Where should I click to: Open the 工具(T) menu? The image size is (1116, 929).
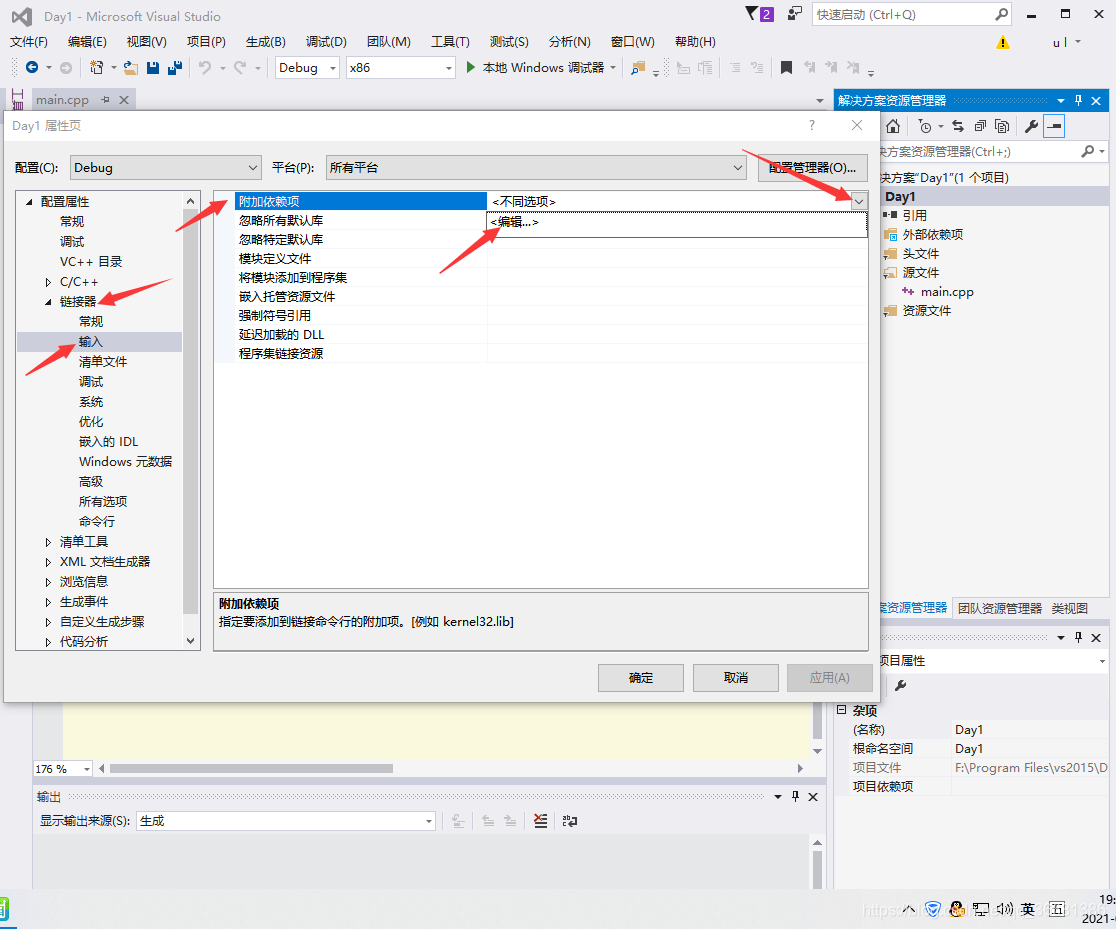click(x=450, y=42)
